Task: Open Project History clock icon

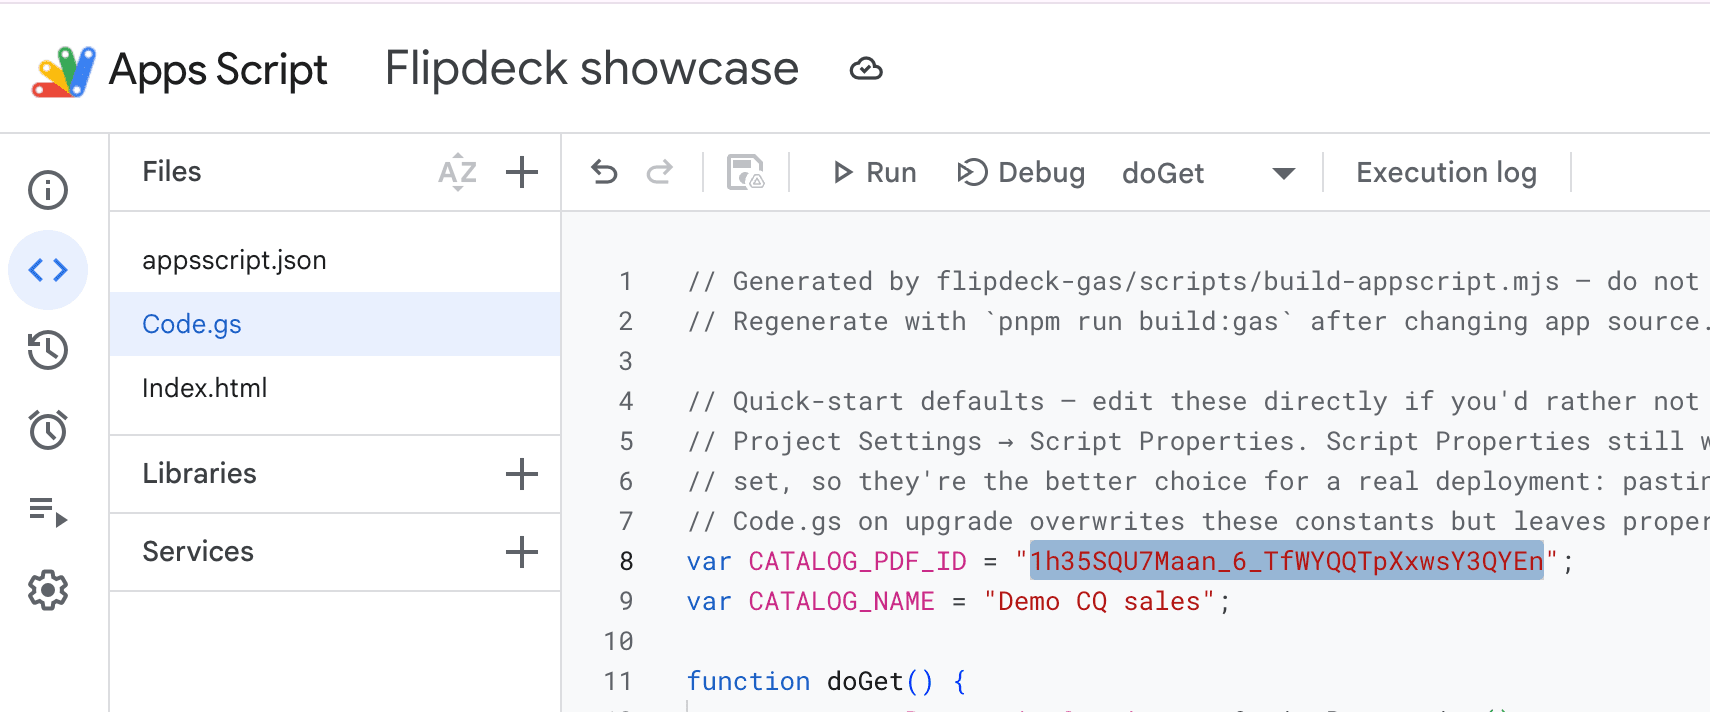Action: coord(48,350)
